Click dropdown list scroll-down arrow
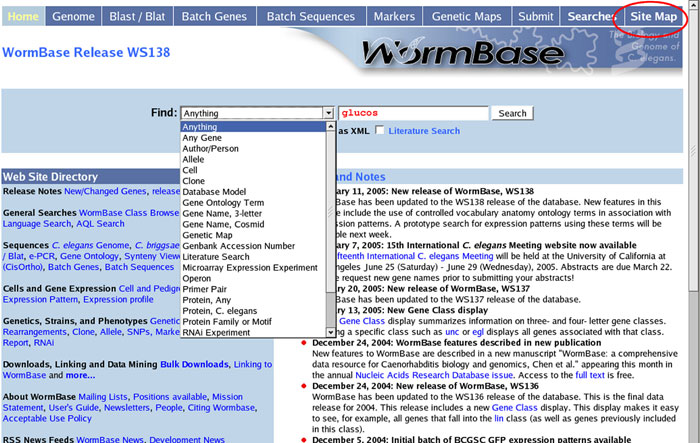The height and width of the screenshot is (443, 700). 331,332
